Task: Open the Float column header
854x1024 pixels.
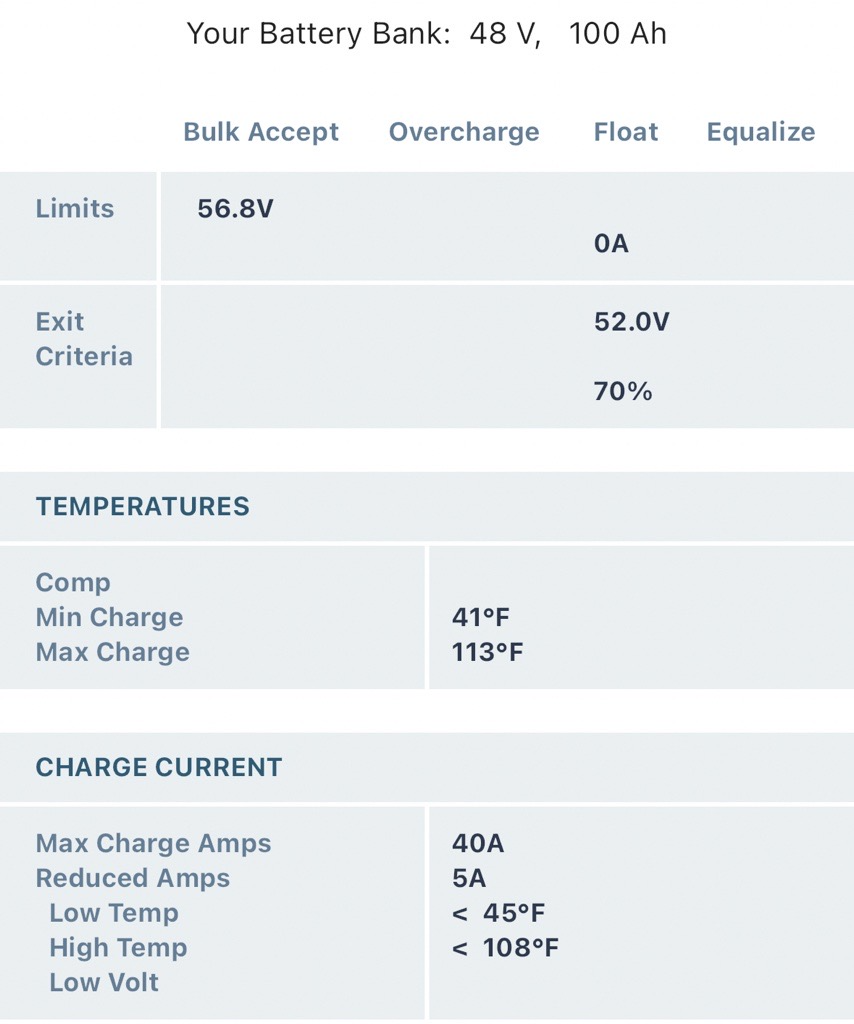Action: (626, 132)
